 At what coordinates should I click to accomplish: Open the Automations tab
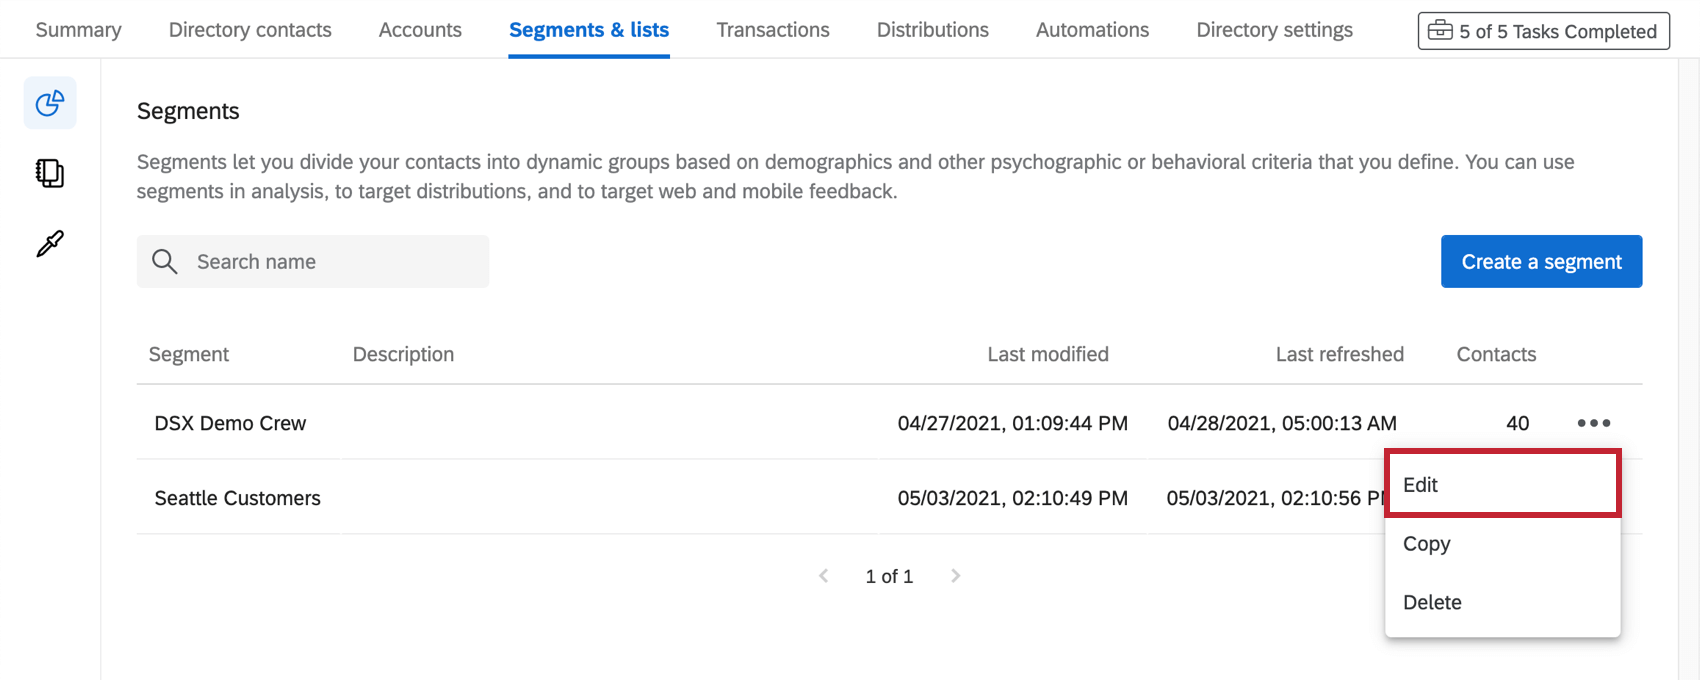point(1092,30)
